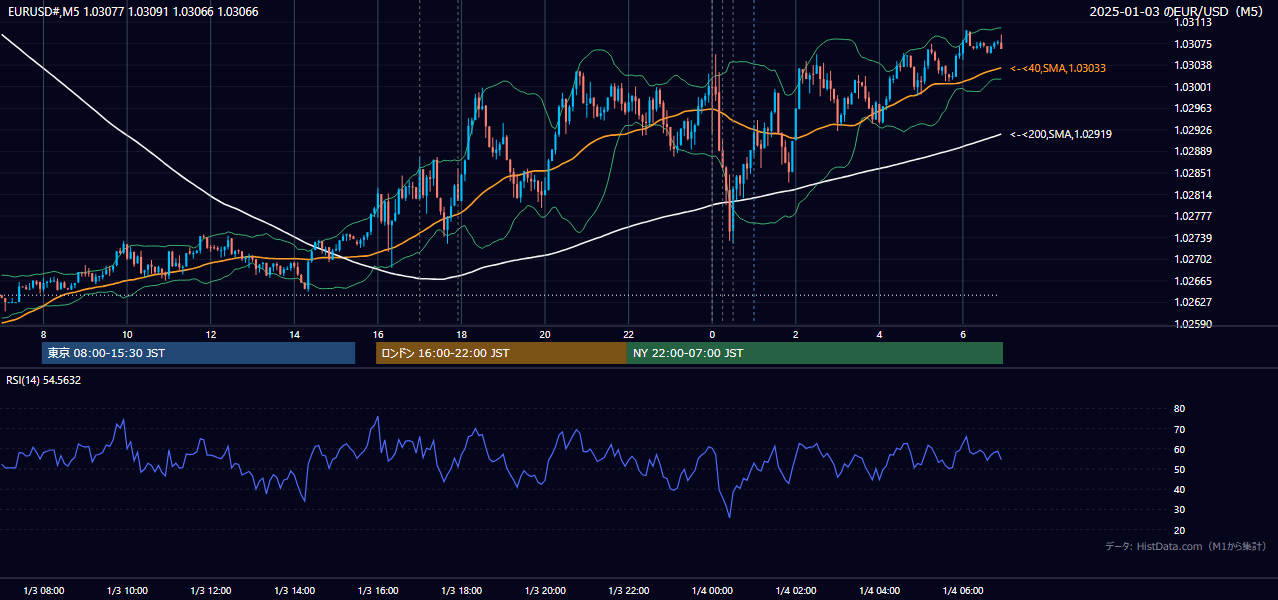Screen dimensions: 1278x600
Task: Click the RSI scale level 40
Action: 1179,489
